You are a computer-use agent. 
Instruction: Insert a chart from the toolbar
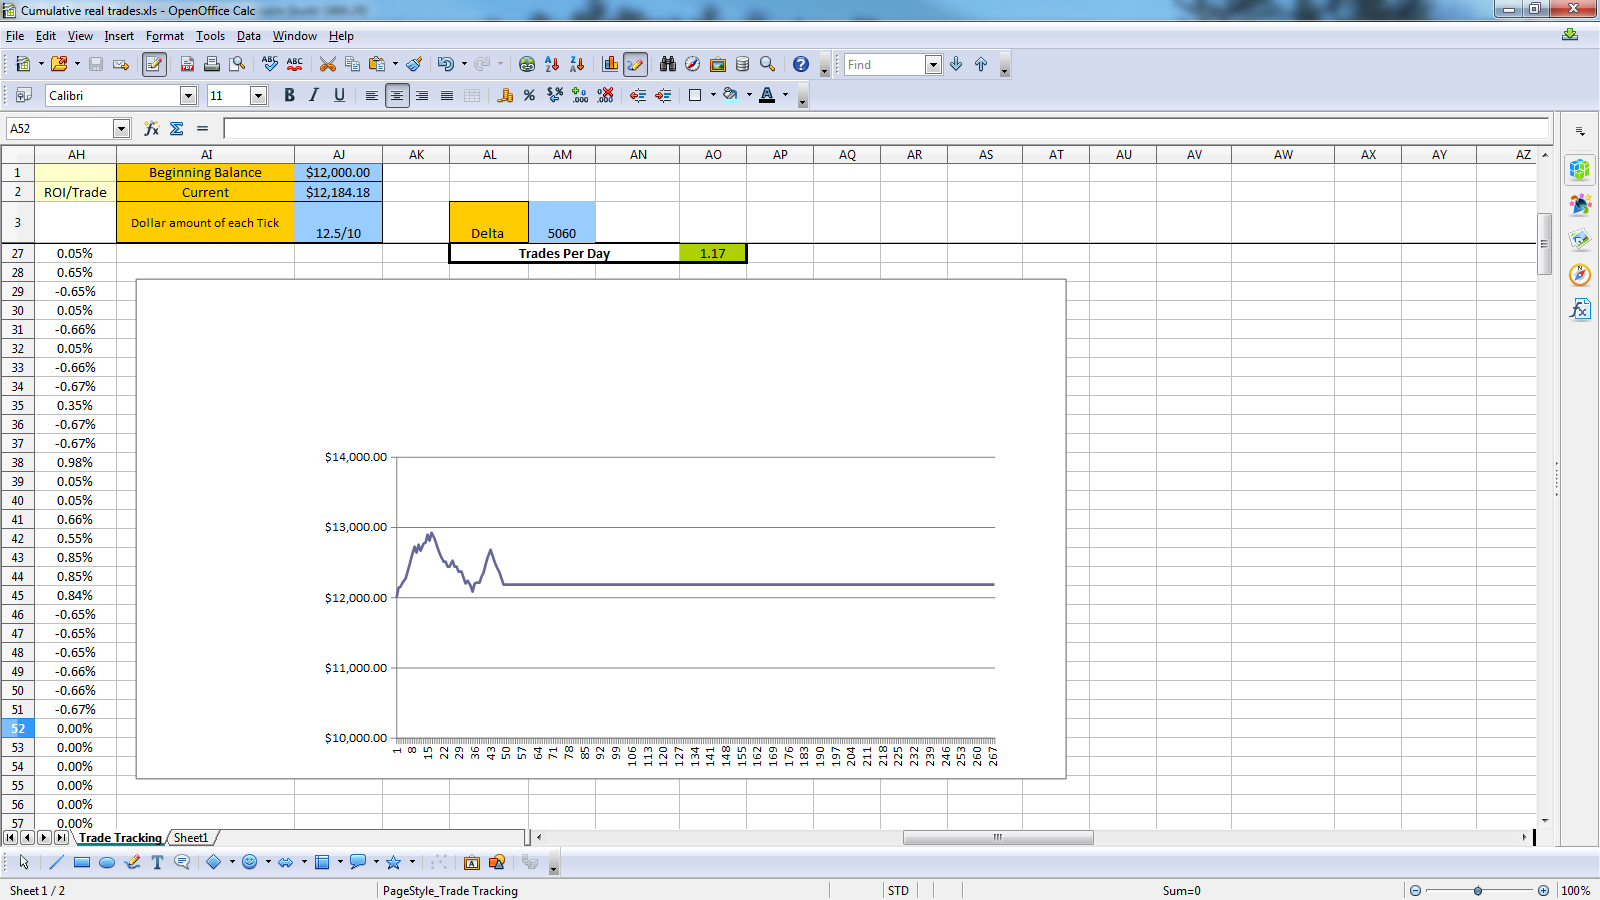[610, 64]
